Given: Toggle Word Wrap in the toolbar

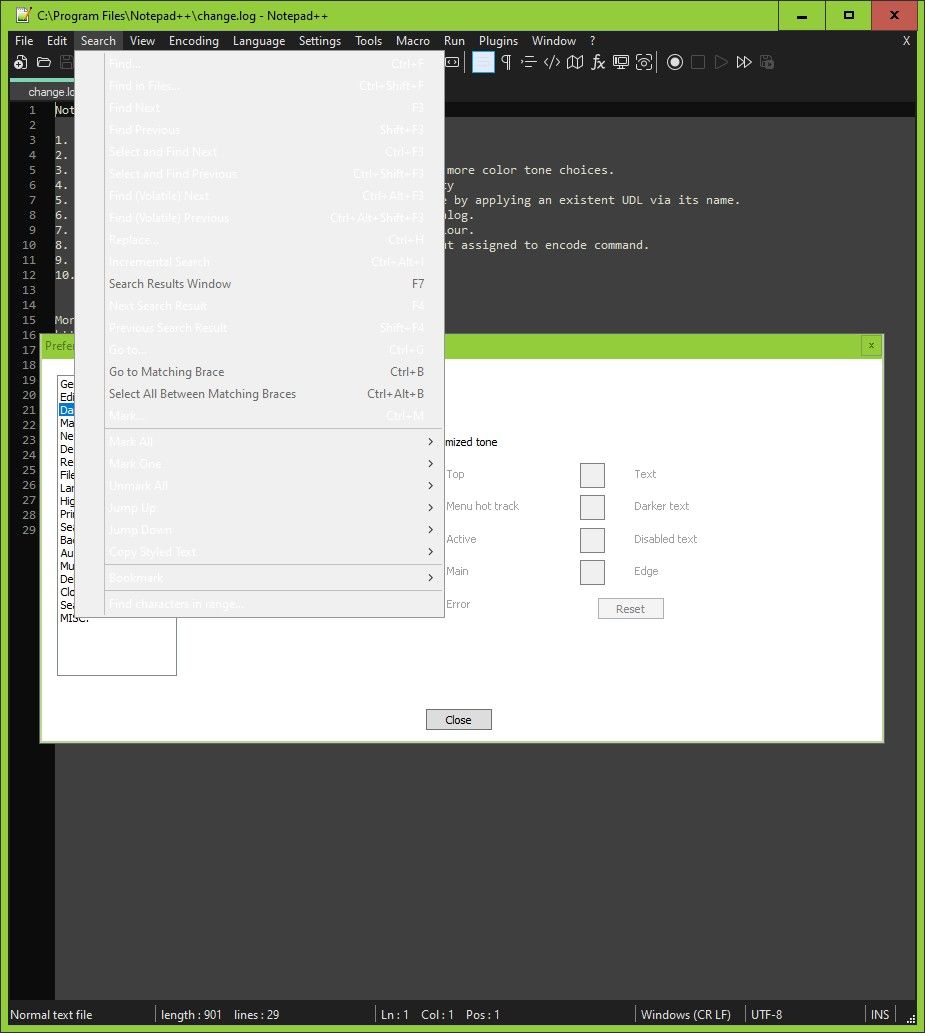Looking at the screenshot, I should click(x=483, y=62).
